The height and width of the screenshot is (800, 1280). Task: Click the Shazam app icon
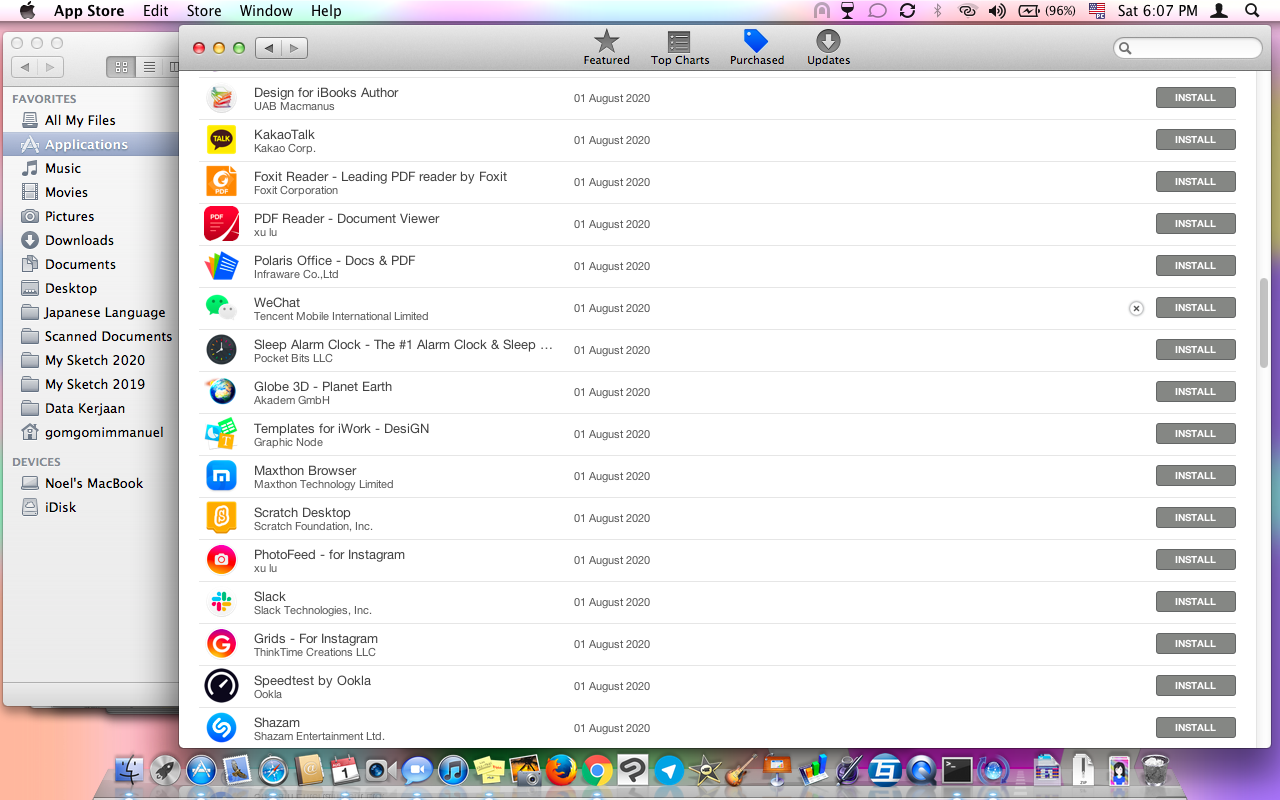point(221,728)
